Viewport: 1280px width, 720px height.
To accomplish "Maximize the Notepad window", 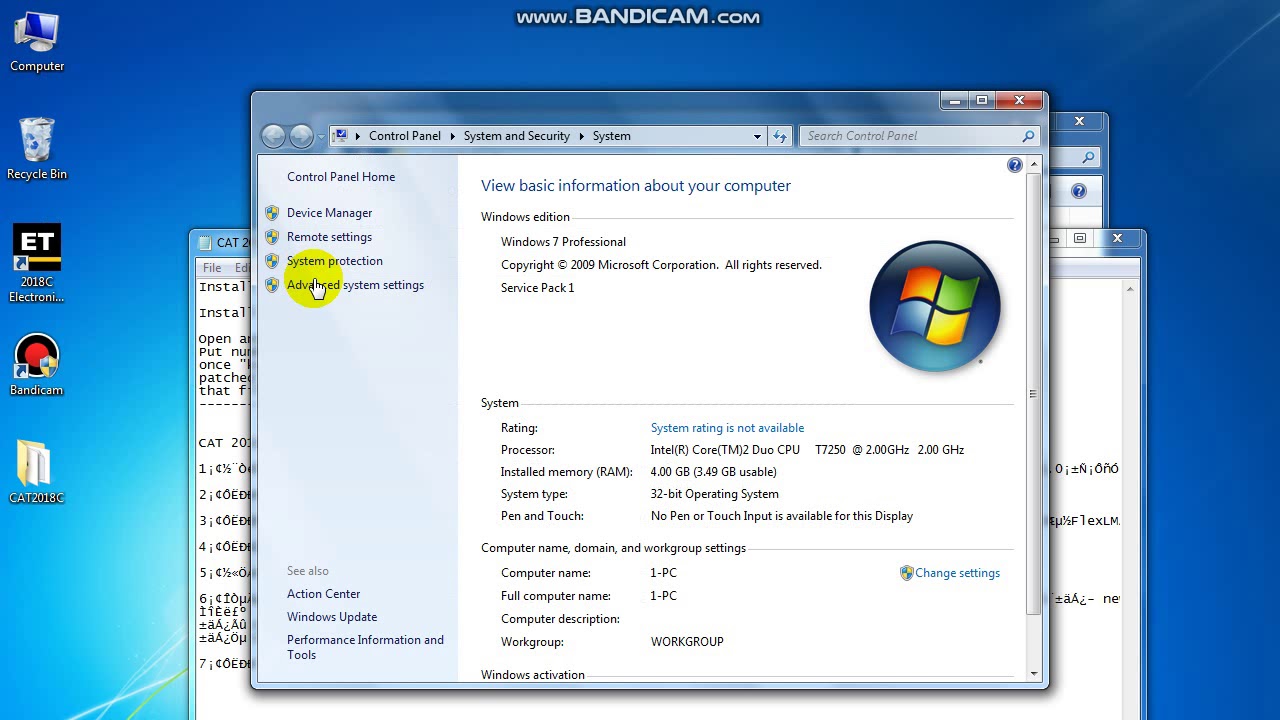I will pyautogui.click(x=1080, y=238).
